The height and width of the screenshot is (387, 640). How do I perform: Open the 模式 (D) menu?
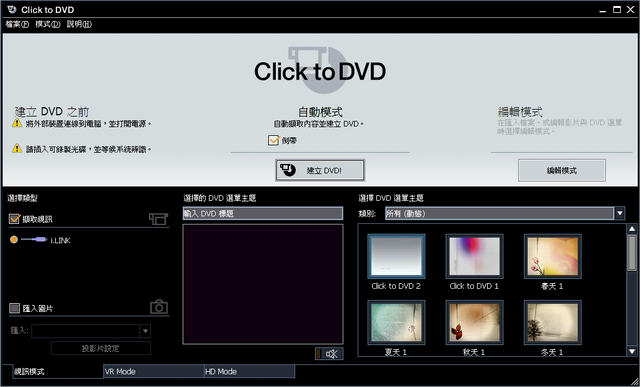pos(47,24)
